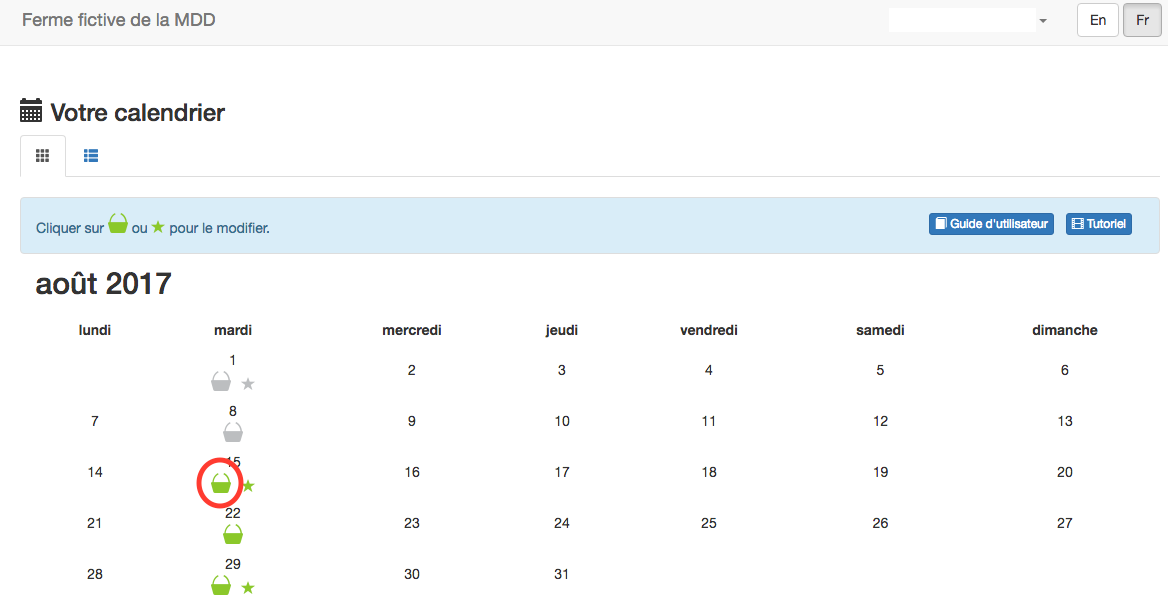Switch to list view tab

(91, 156)
